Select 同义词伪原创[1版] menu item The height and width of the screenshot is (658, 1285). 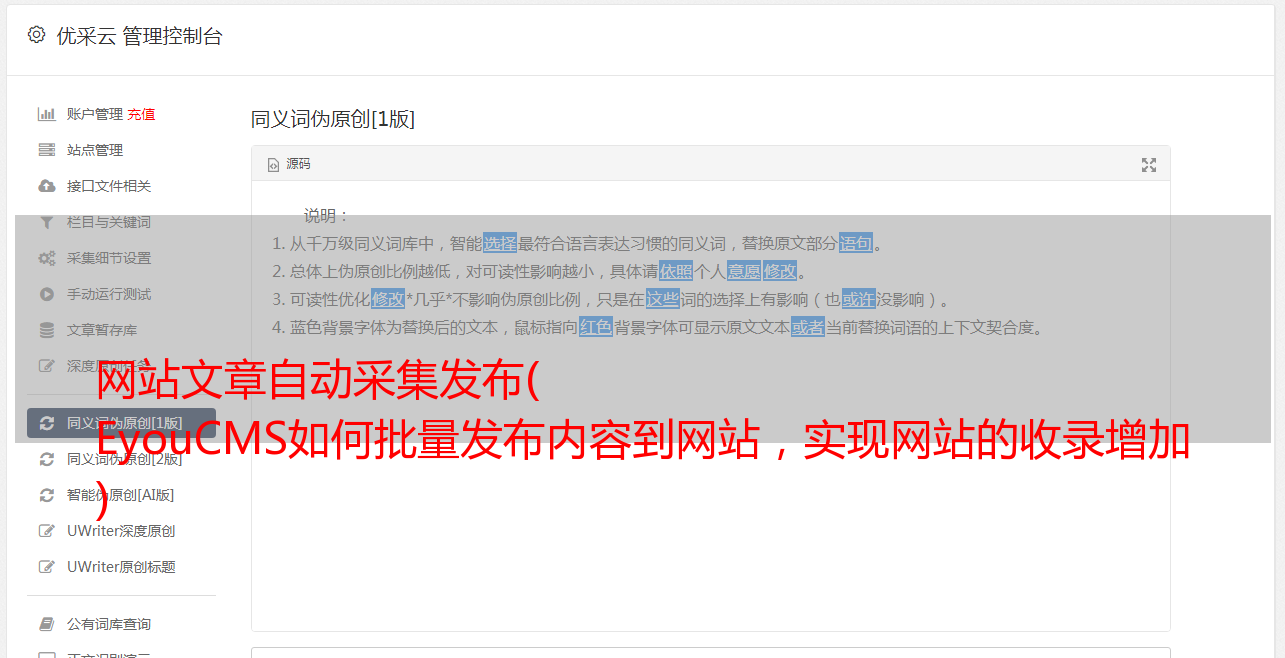point(121,423)
